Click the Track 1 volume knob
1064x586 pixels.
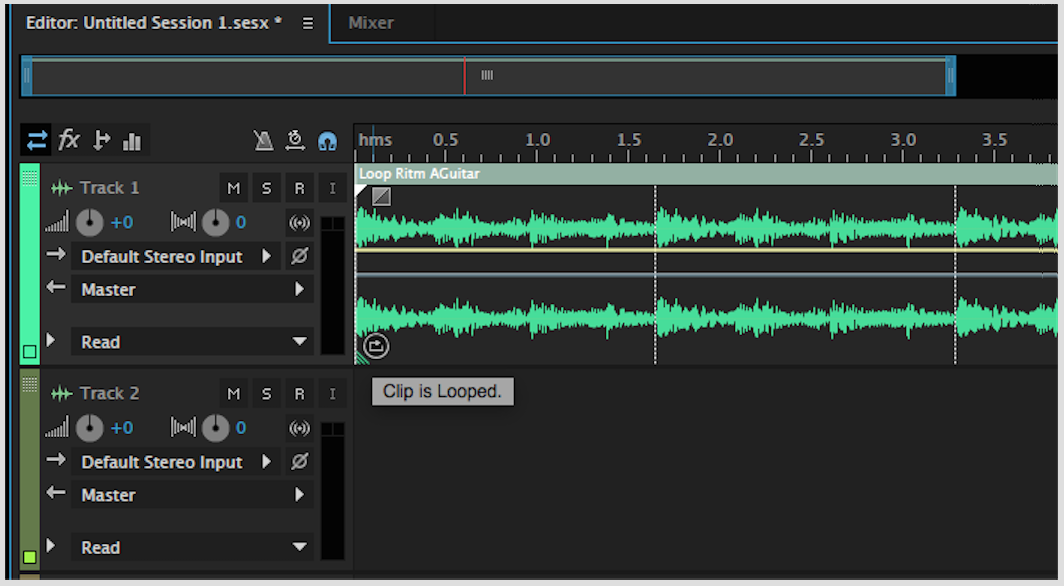point(90,222)
